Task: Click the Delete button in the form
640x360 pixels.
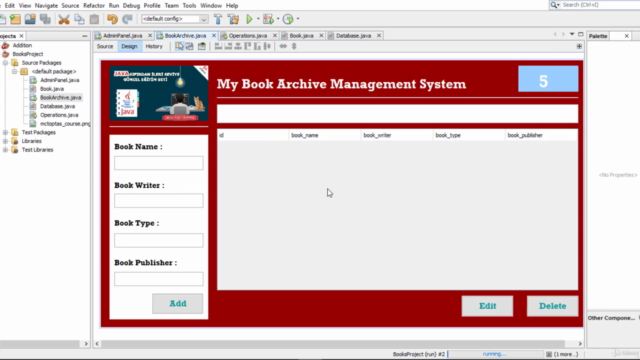Action: tap(553, 306)
